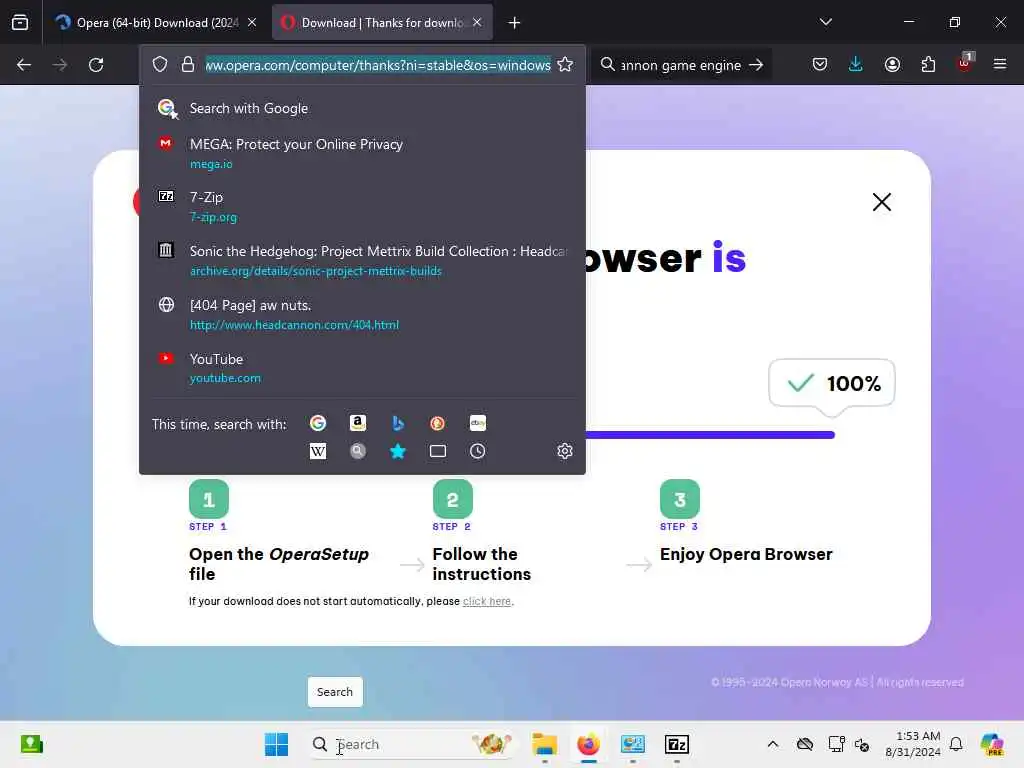This screenshot has height=768, width=1024.
Task: Focus the search box with game engine query
Action: [x=680, y=65]
